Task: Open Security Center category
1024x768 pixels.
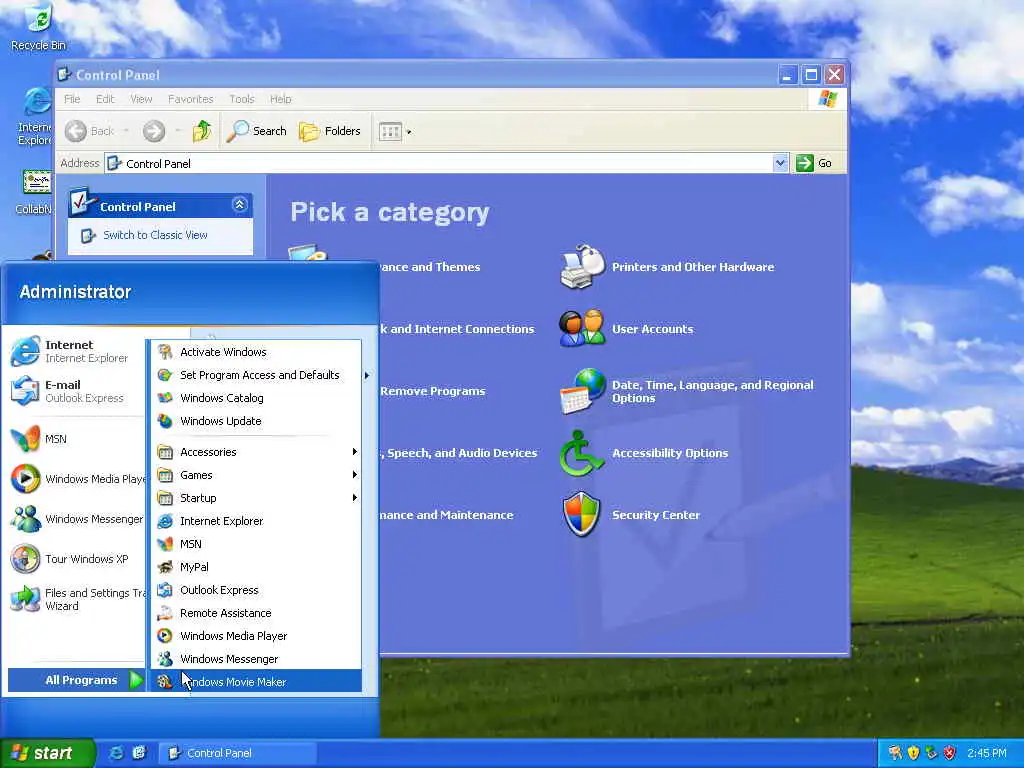Action: (656, 515)
